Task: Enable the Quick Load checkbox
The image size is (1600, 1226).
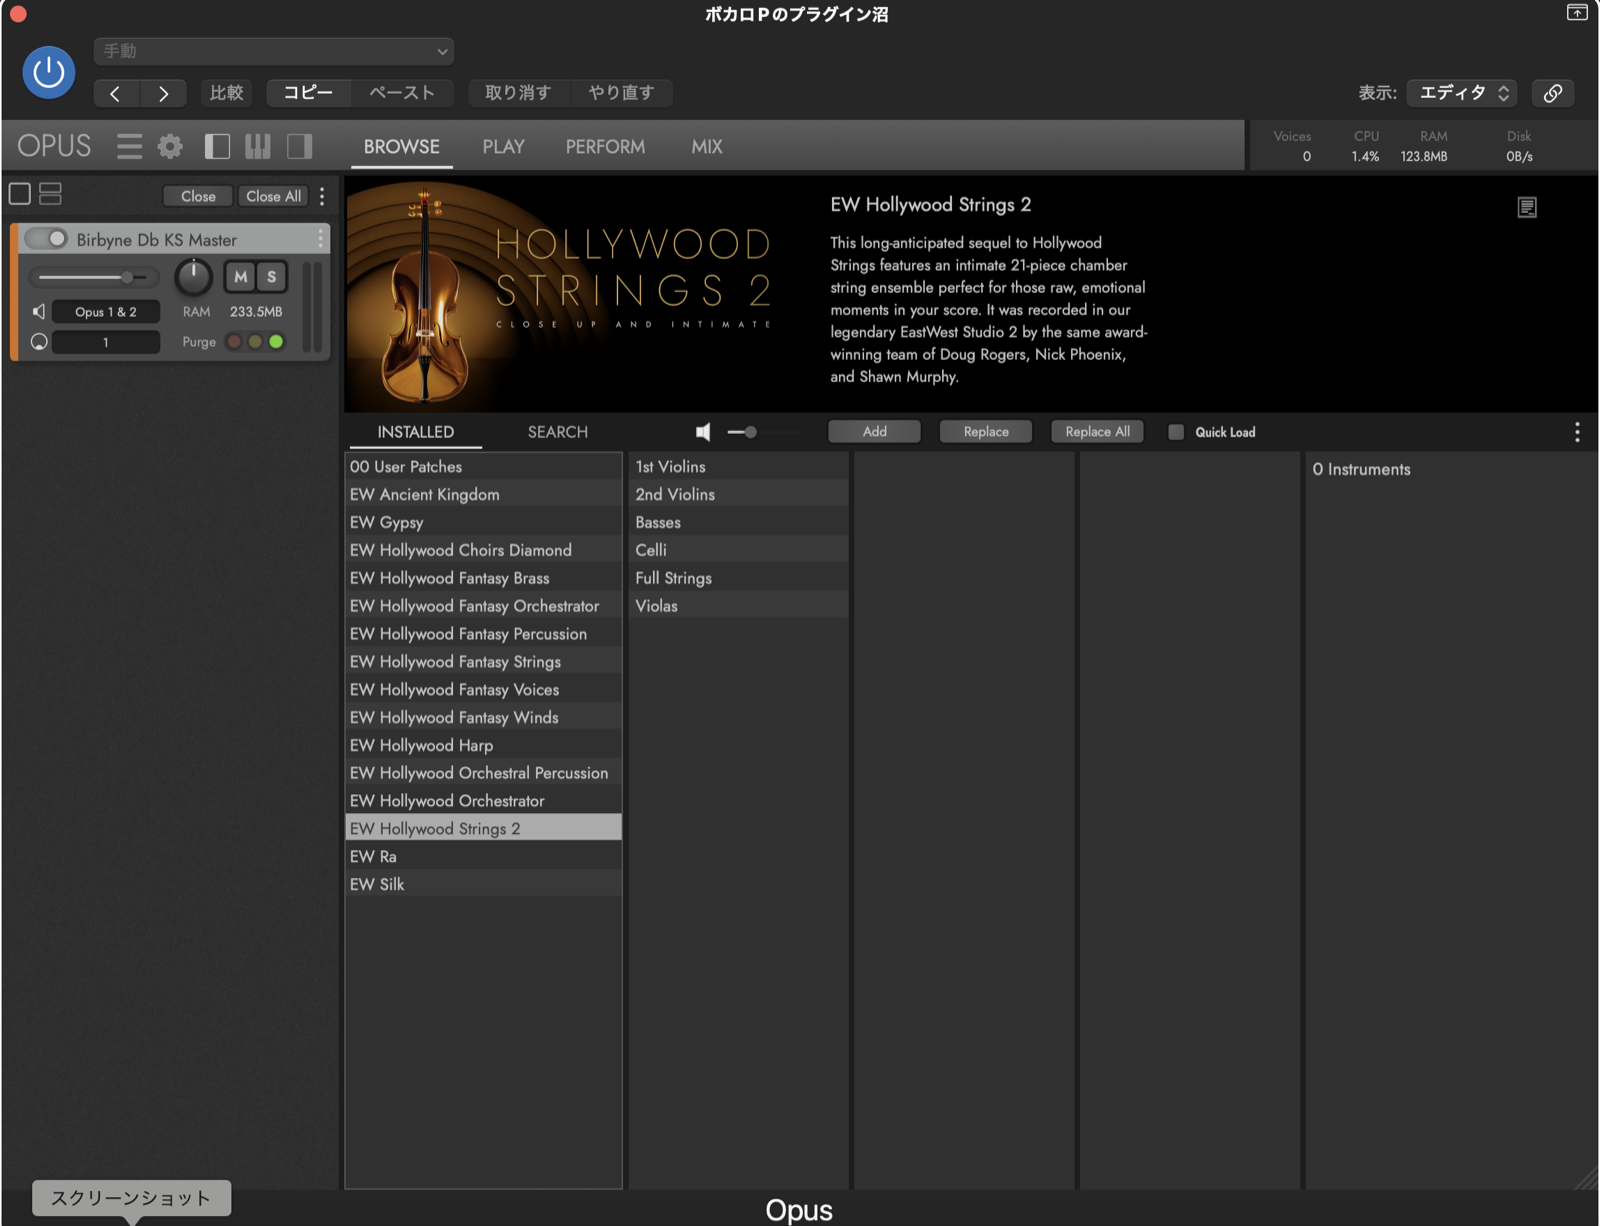Action: 1176,432
